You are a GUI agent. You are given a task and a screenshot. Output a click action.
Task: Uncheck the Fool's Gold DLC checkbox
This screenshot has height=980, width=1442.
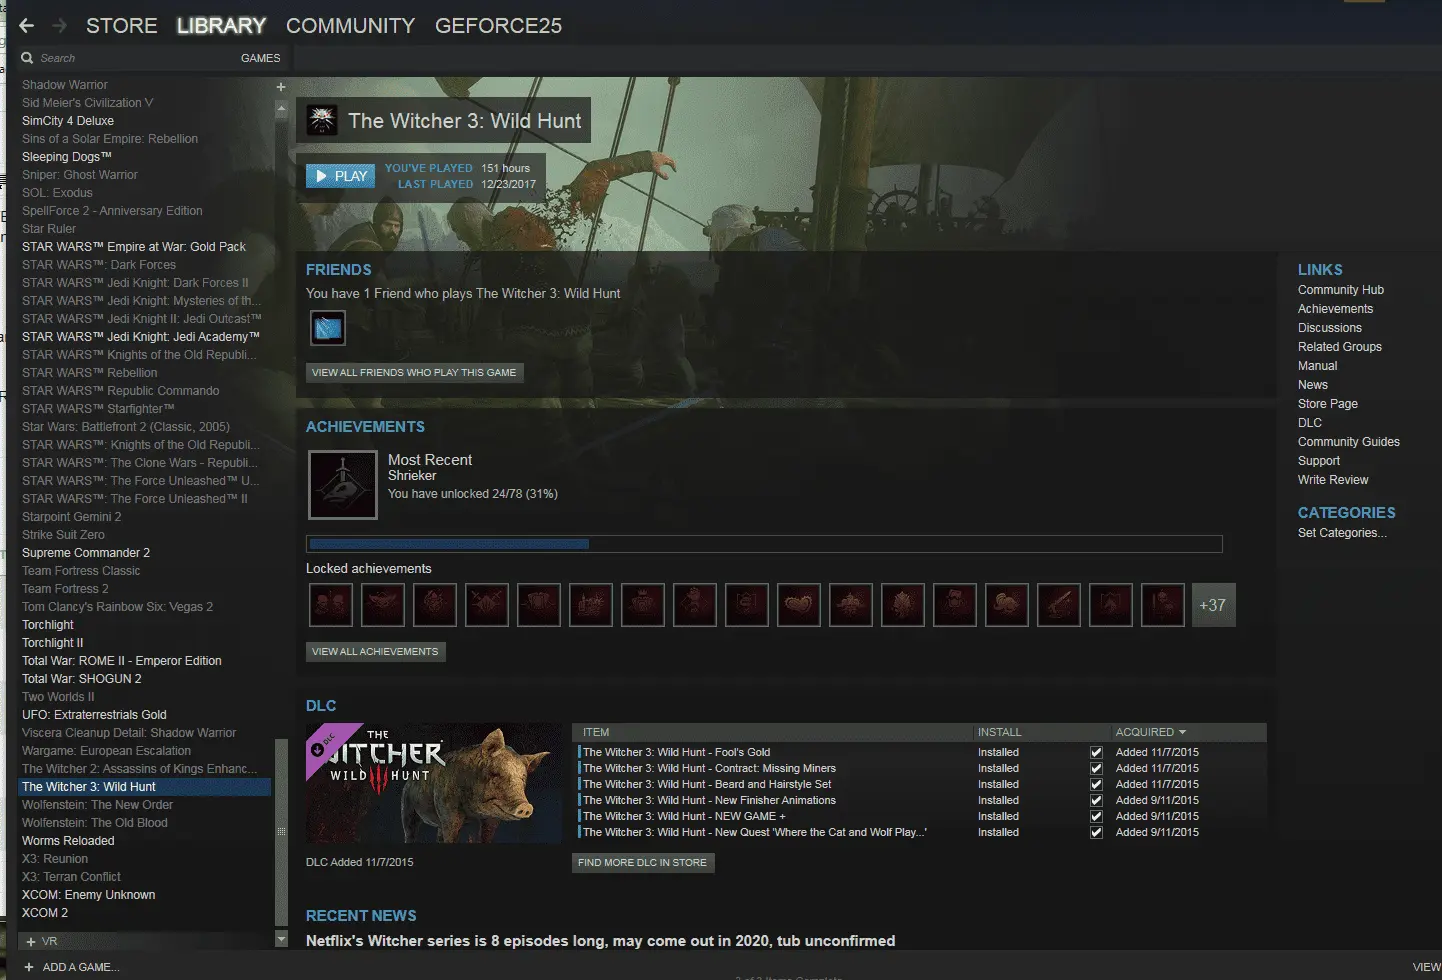tap(1096, 753)
